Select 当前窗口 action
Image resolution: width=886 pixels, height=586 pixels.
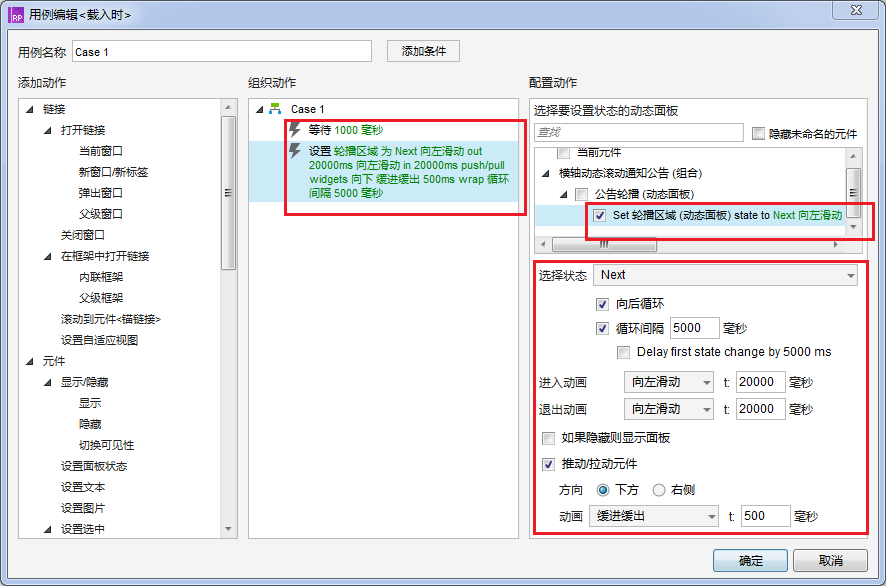[x=101, y=151]
